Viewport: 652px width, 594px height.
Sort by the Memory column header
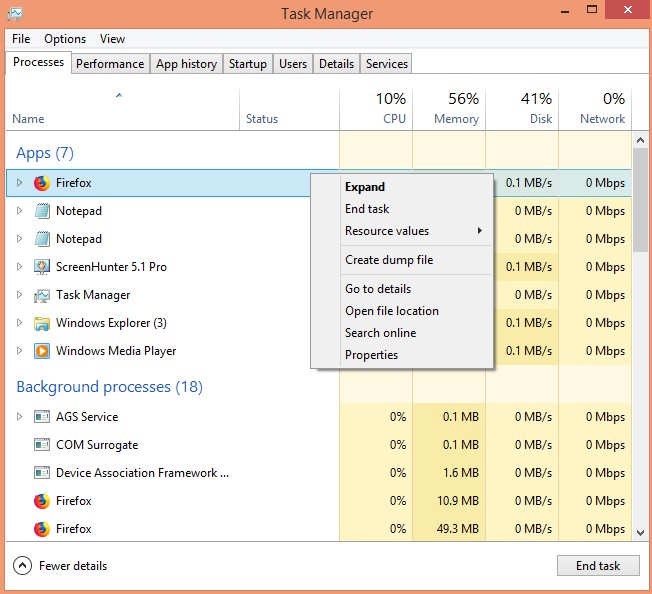coord(449,110)
